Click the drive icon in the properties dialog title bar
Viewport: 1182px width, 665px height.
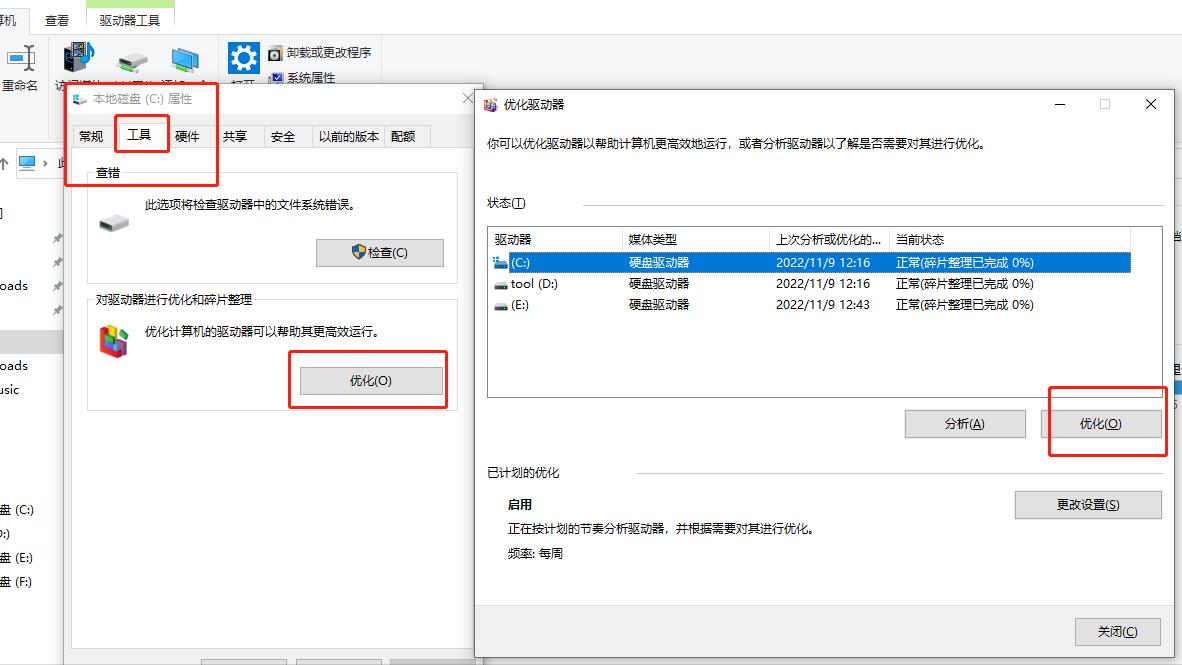(79, 98)
